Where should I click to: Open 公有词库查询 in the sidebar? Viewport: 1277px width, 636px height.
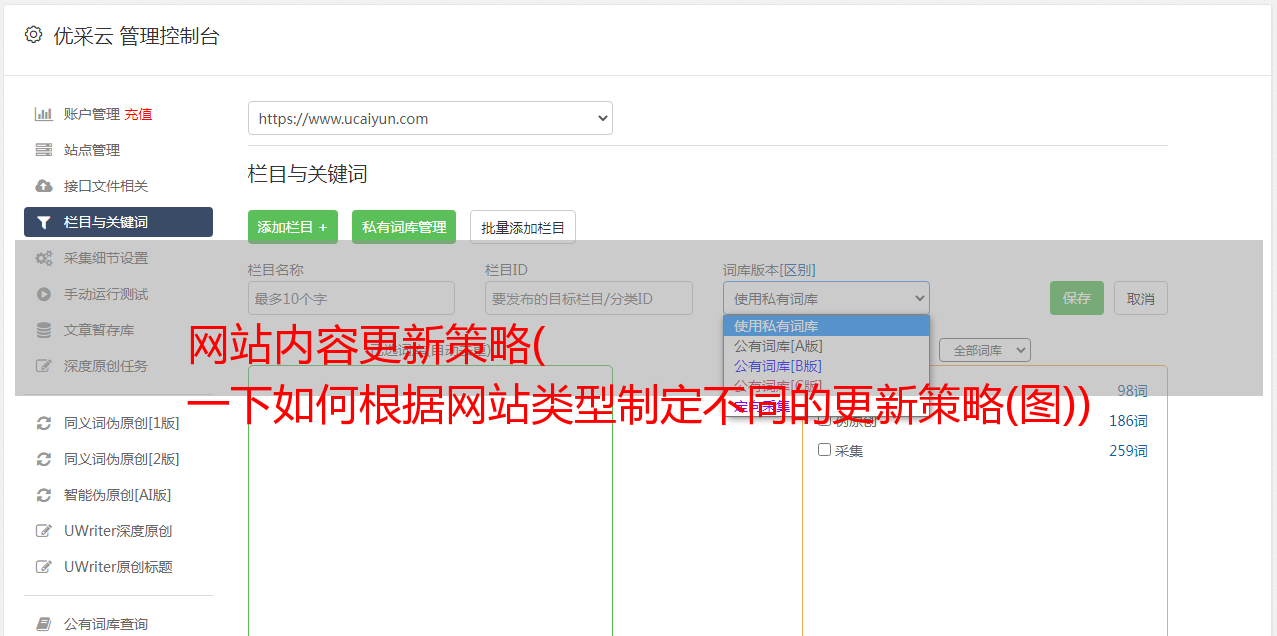point(106,624)
